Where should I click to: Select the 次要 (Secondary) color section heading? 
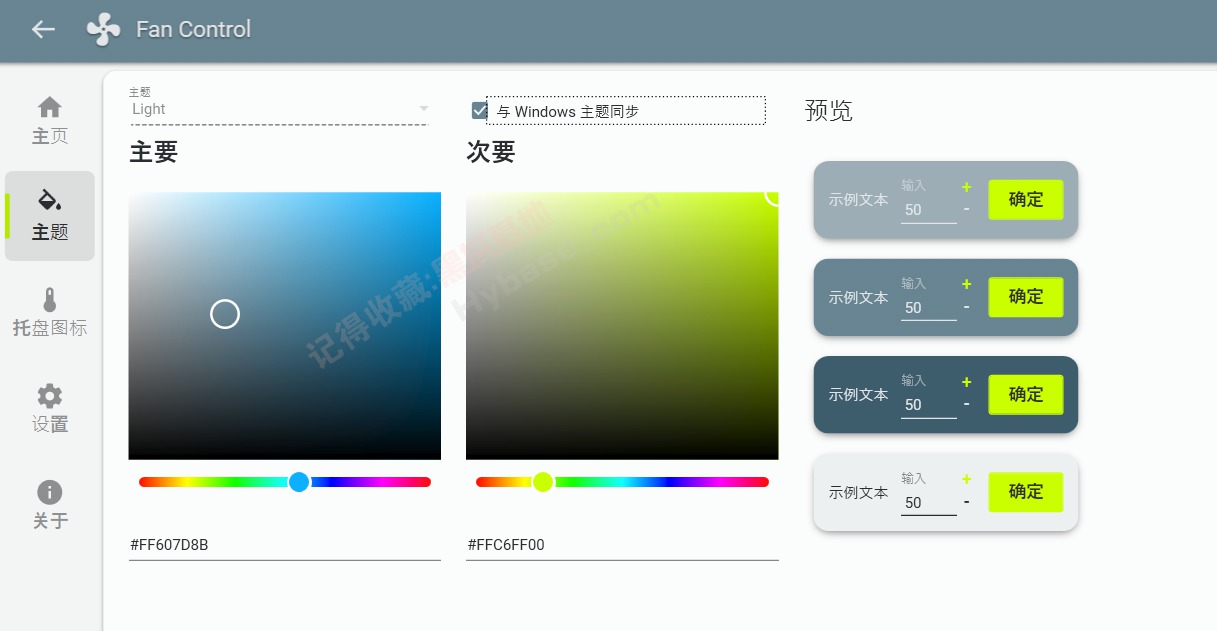(x=491, y=152)
